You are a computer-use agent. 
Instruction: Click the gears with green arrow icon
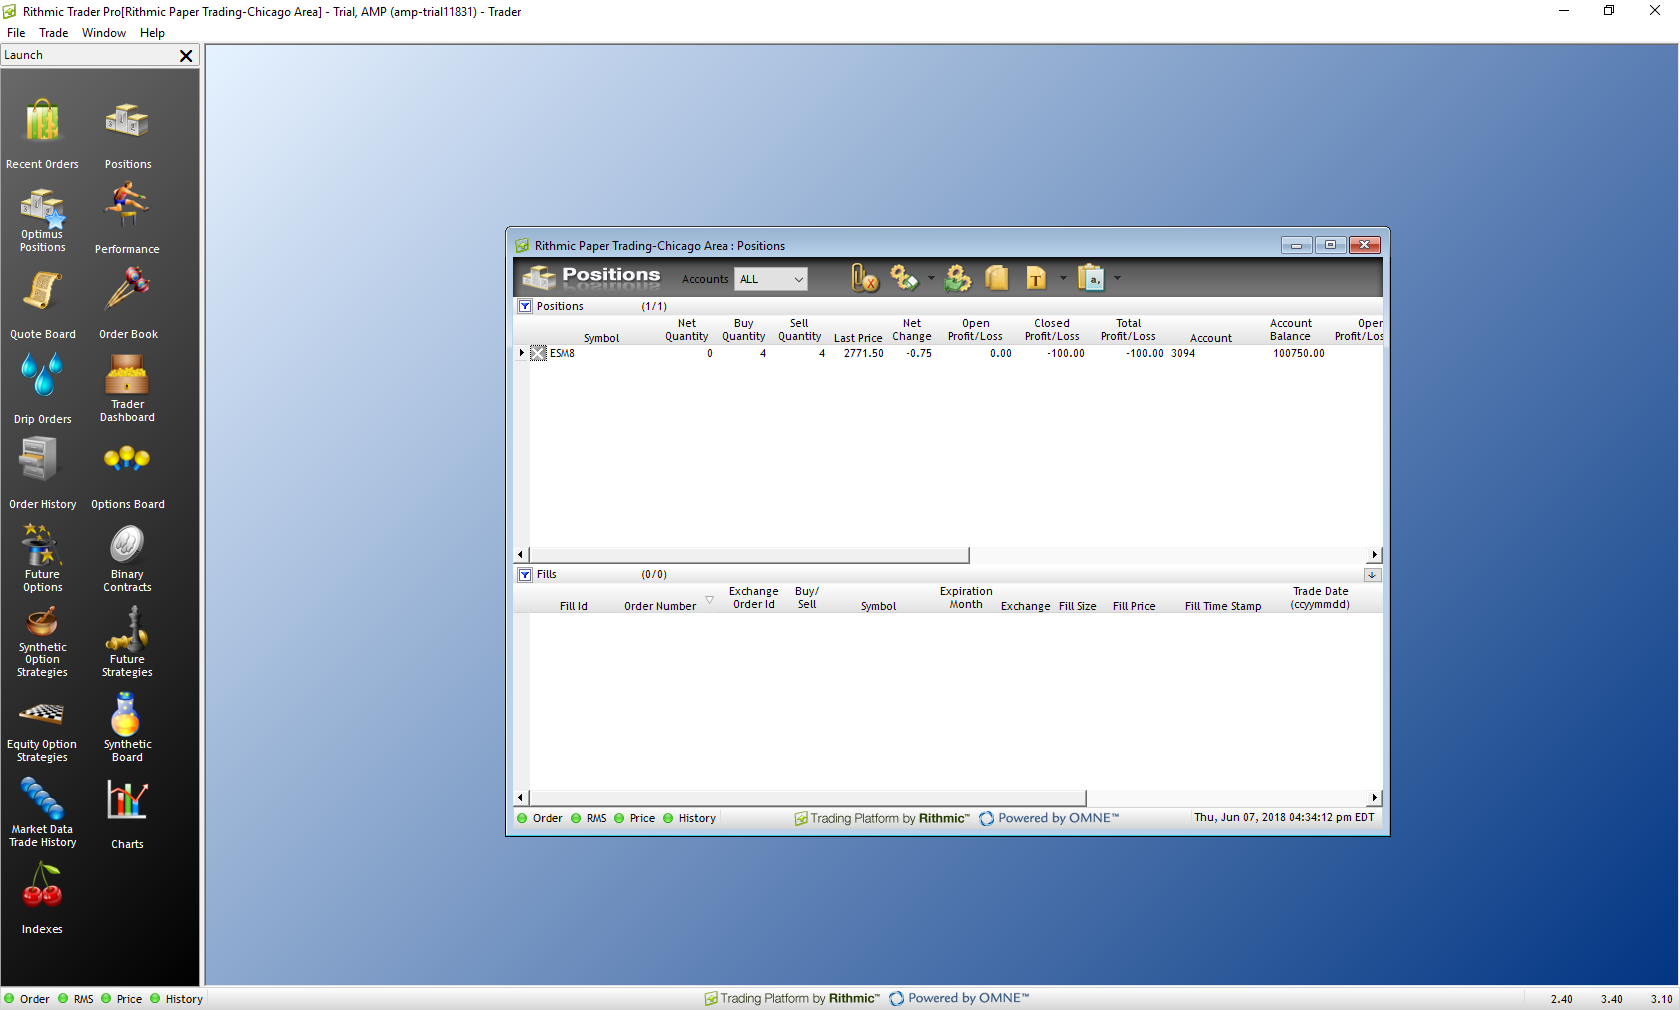tap(958, 278)
